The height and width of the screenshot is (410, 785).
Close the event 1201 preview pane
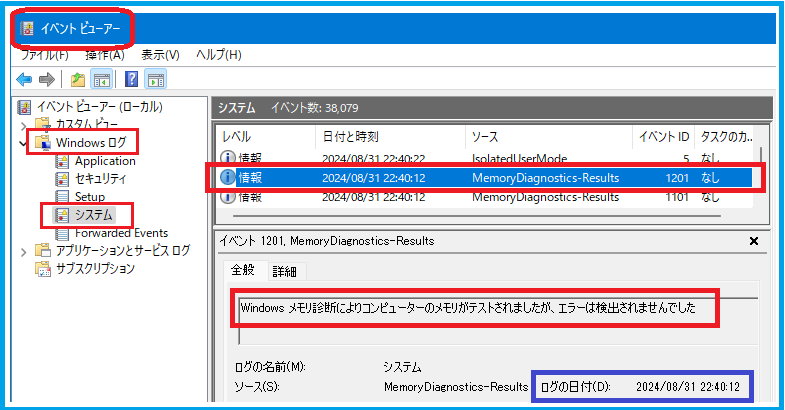(x=753, y=241)
